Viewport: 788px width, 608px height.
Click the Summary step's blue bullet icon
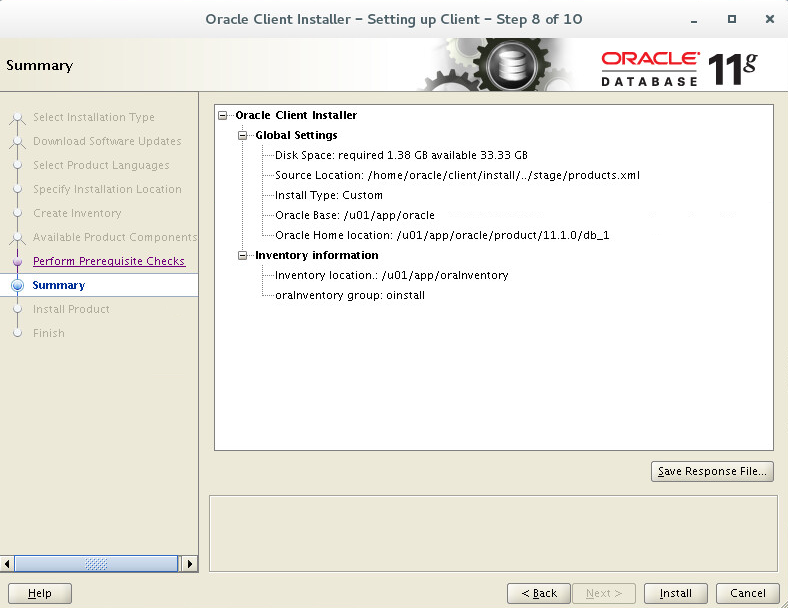point(18,285)
